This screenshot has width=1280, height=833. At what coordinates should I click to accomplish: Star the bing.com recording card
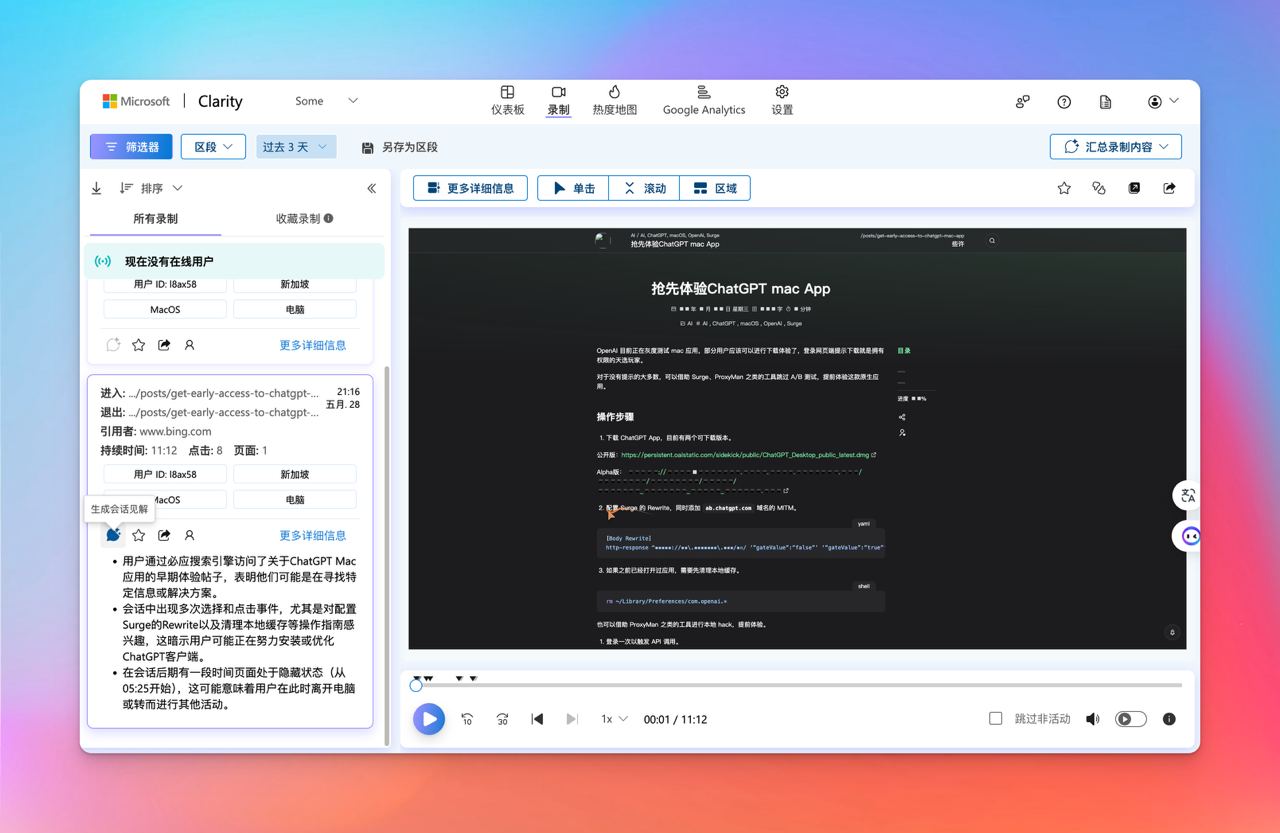click(138, 535)
